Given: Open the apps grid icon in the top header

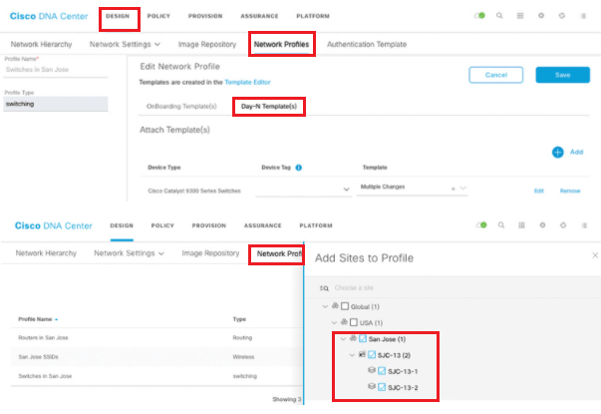Looking at the screenshot, I should point(520,16).
